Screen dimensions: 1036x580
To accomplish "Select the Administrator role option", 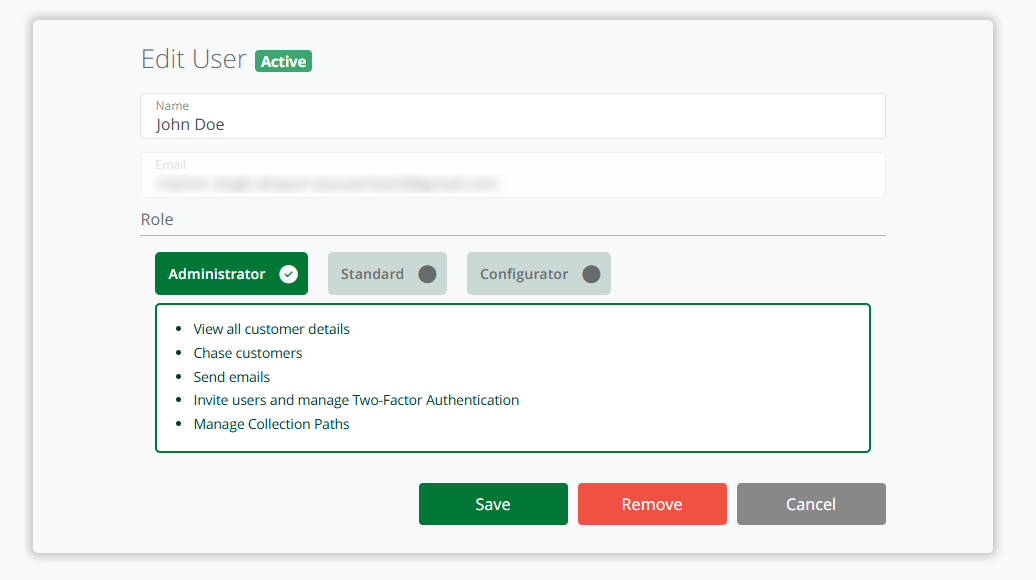I will tap(217, 274).
